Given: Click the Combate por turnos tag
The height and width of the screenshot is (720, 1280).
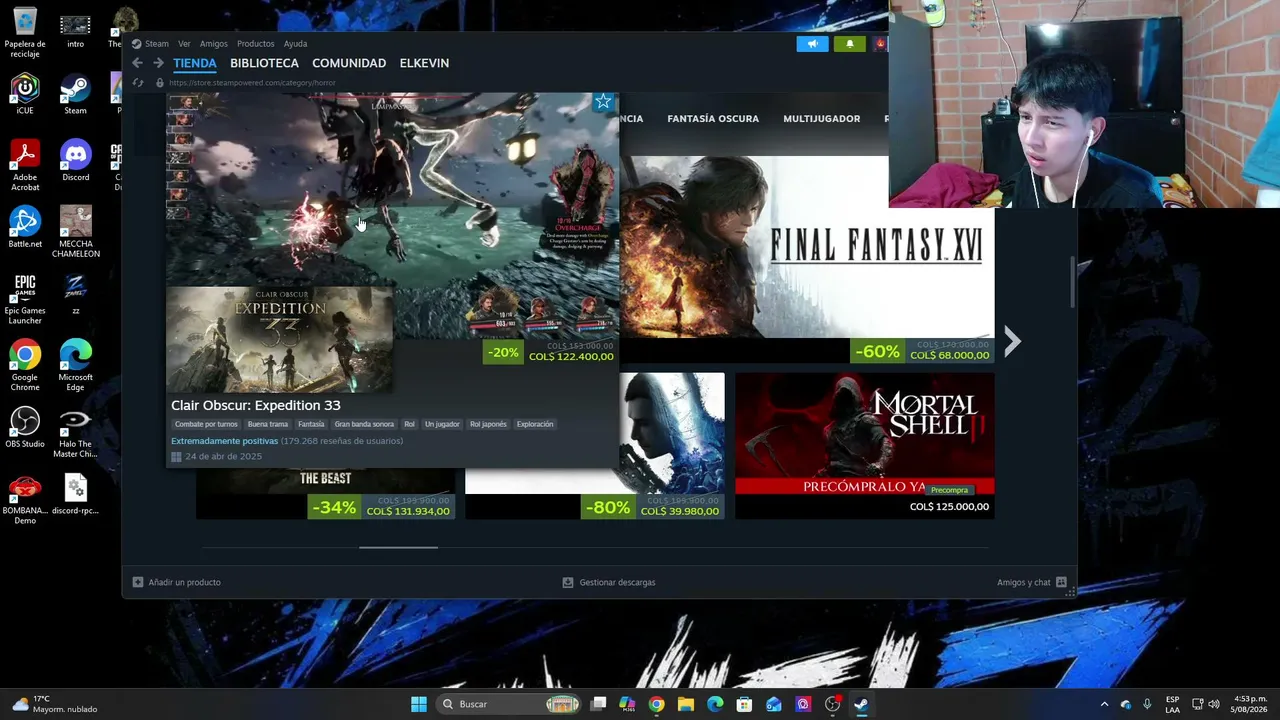Looking at the screenshot, I should [x=206, y=424].
